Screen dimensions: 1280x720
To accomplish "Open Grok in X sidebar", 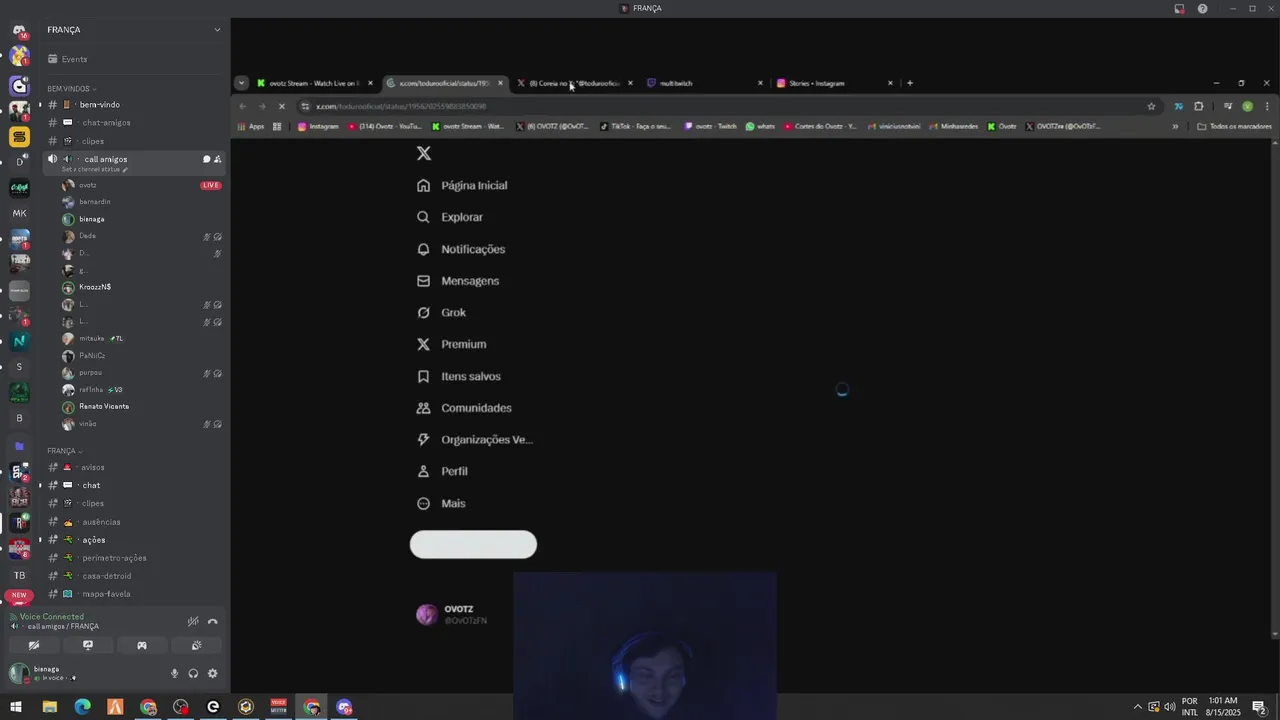I will 441,312.
